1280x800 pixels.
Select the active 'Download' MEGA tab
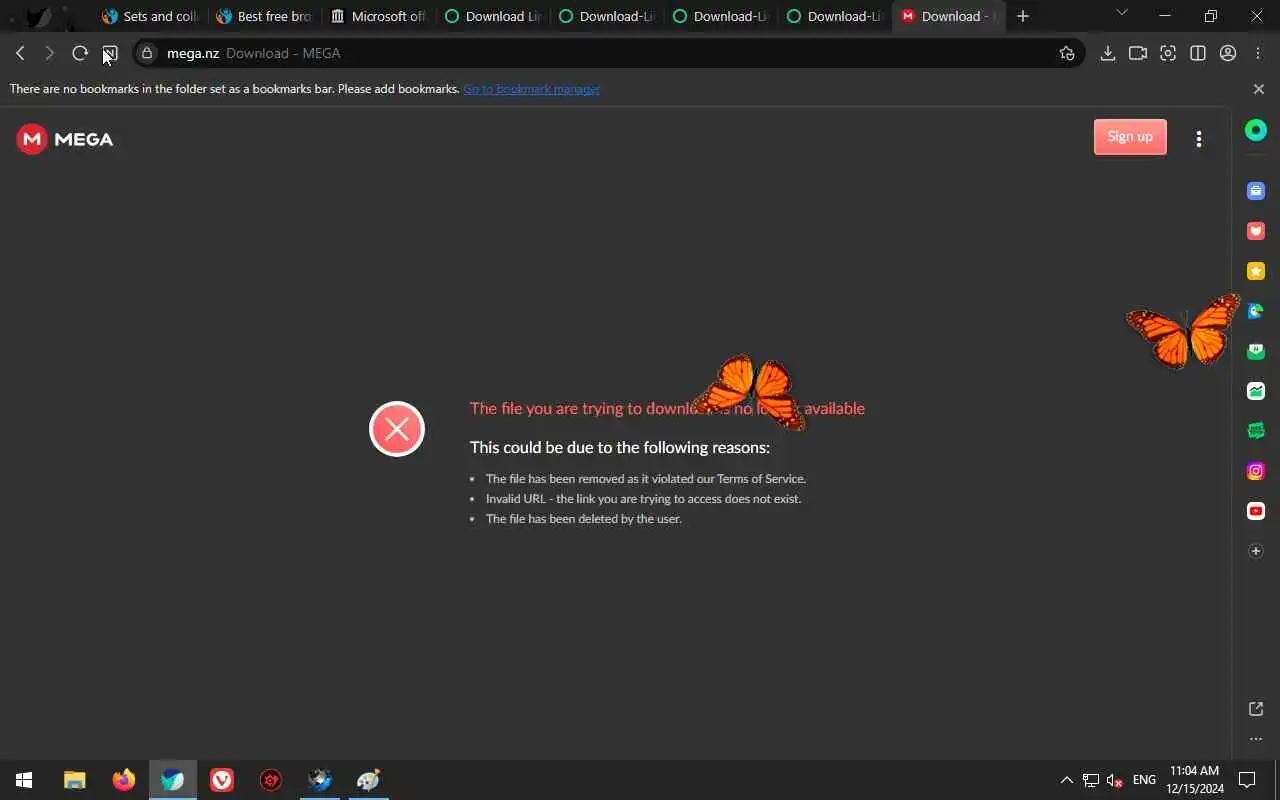click(949, 16)
